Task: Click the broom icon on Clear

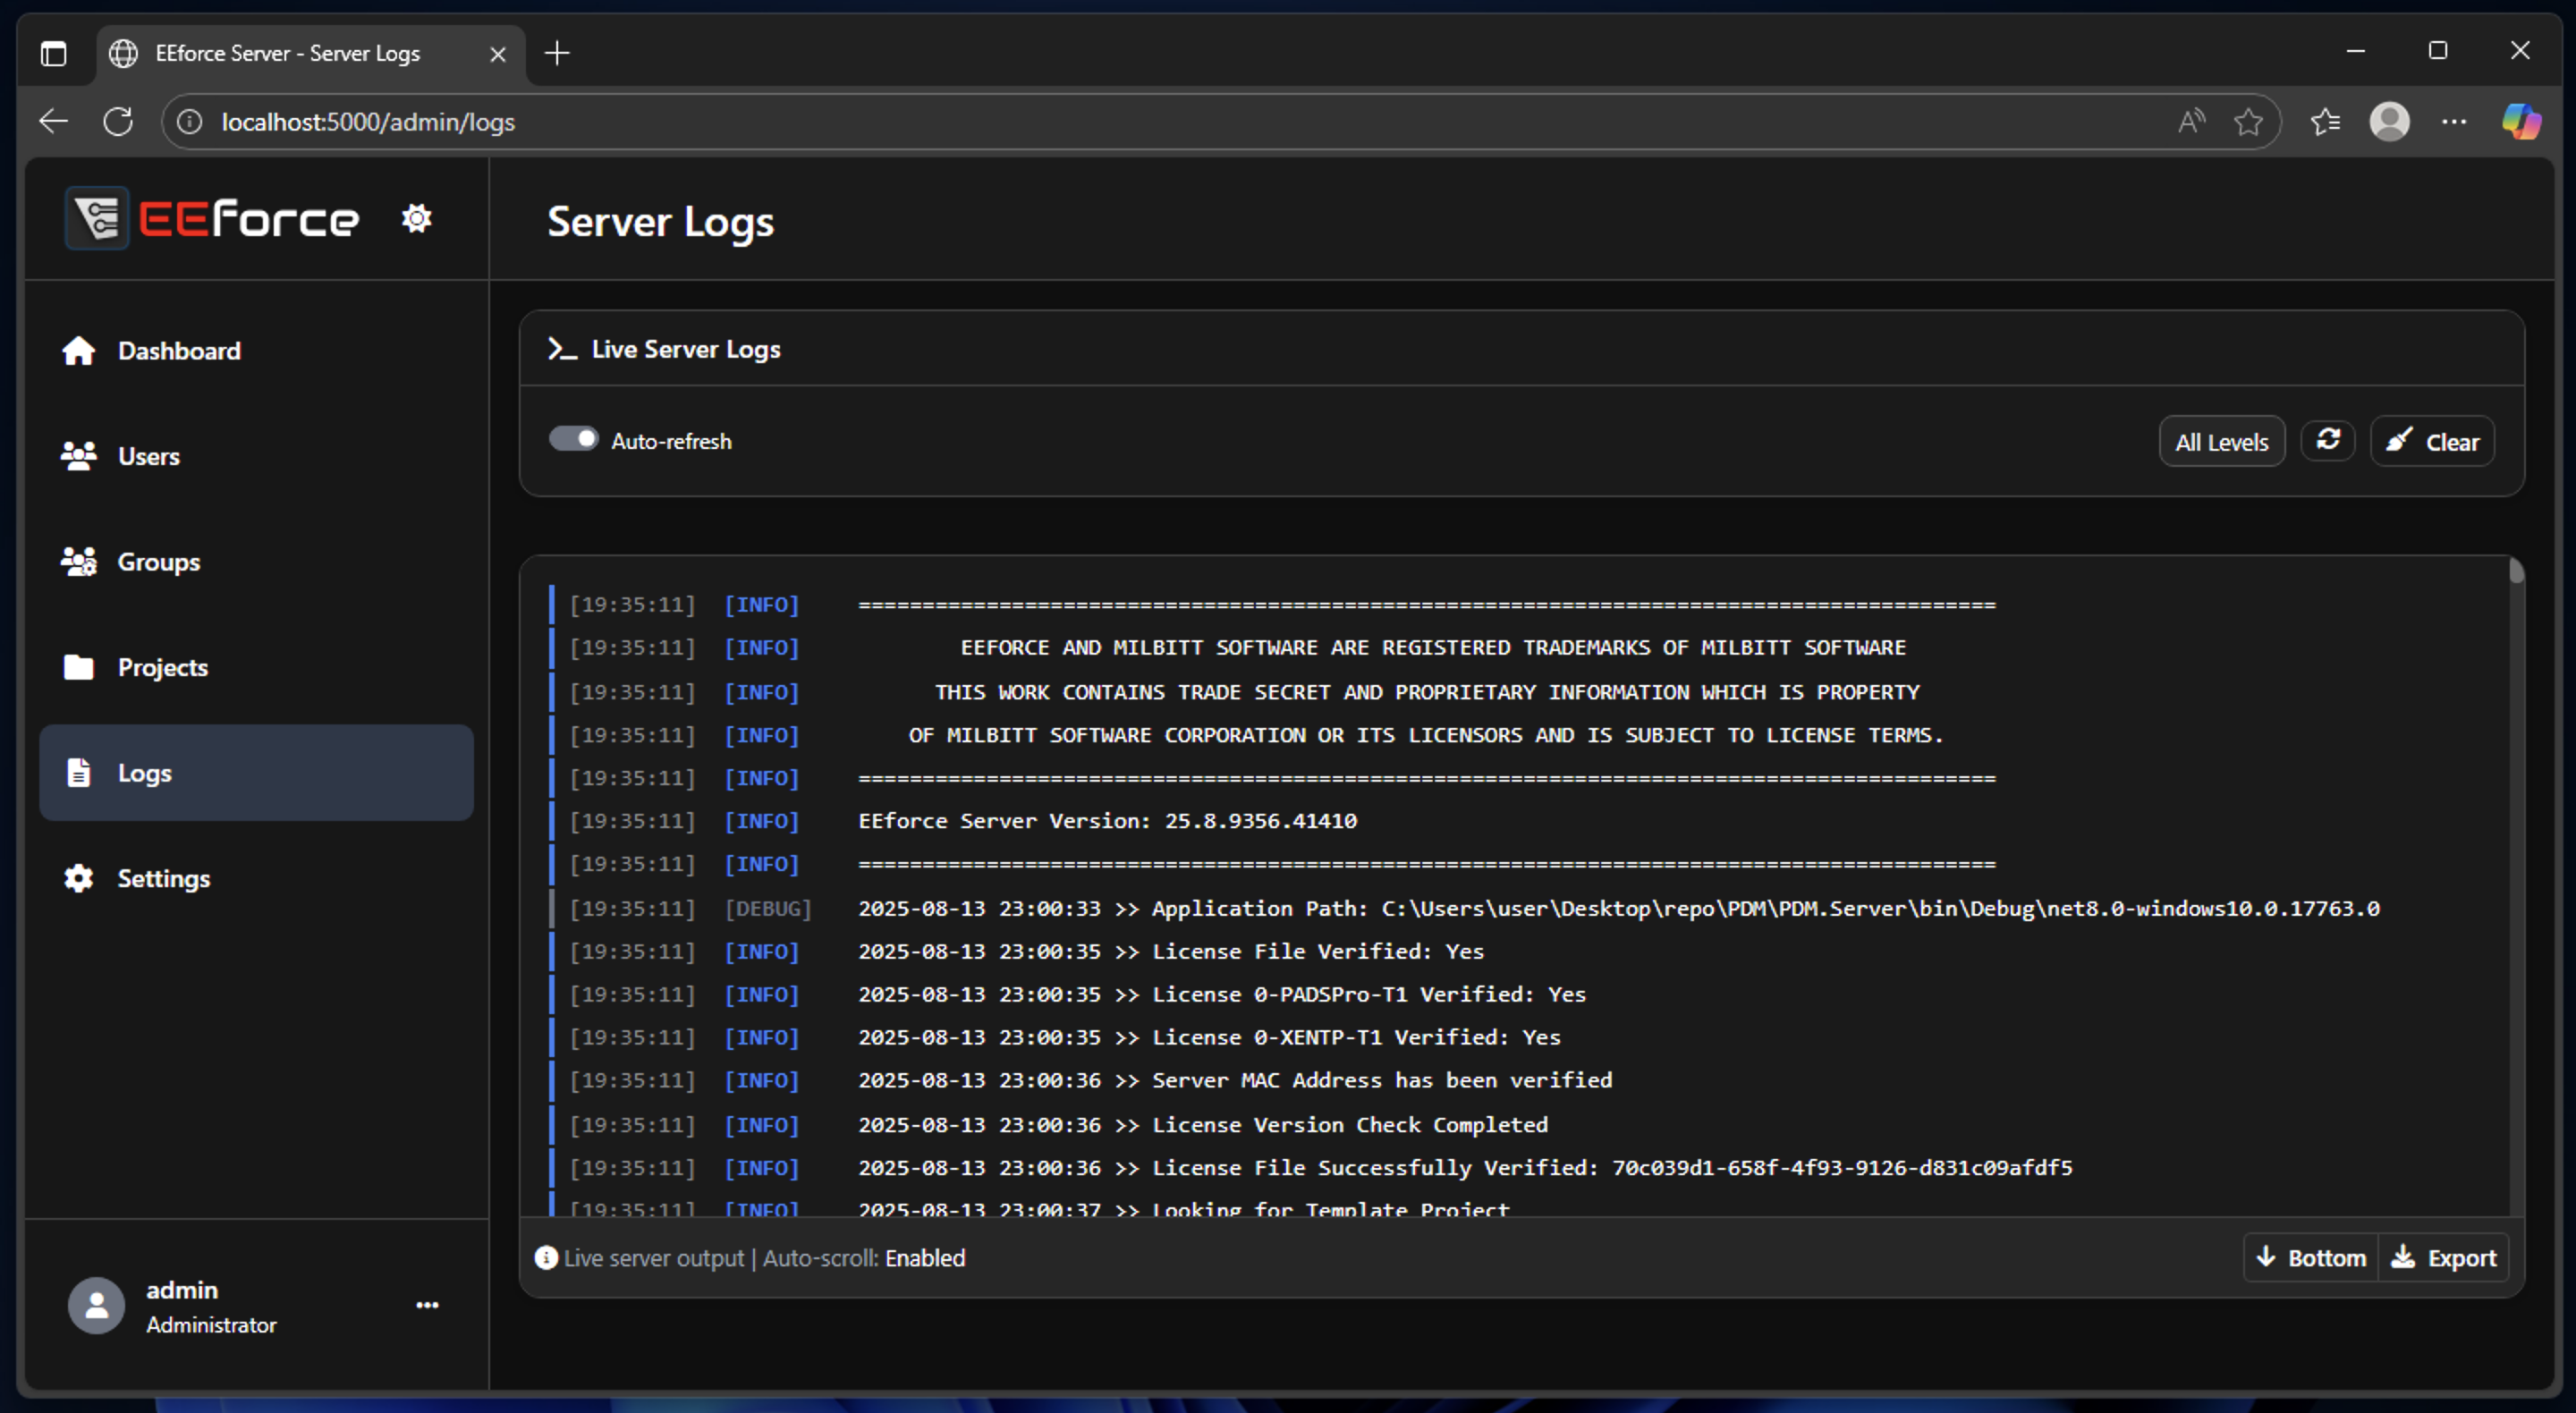Action: (x=2399, y=440)
